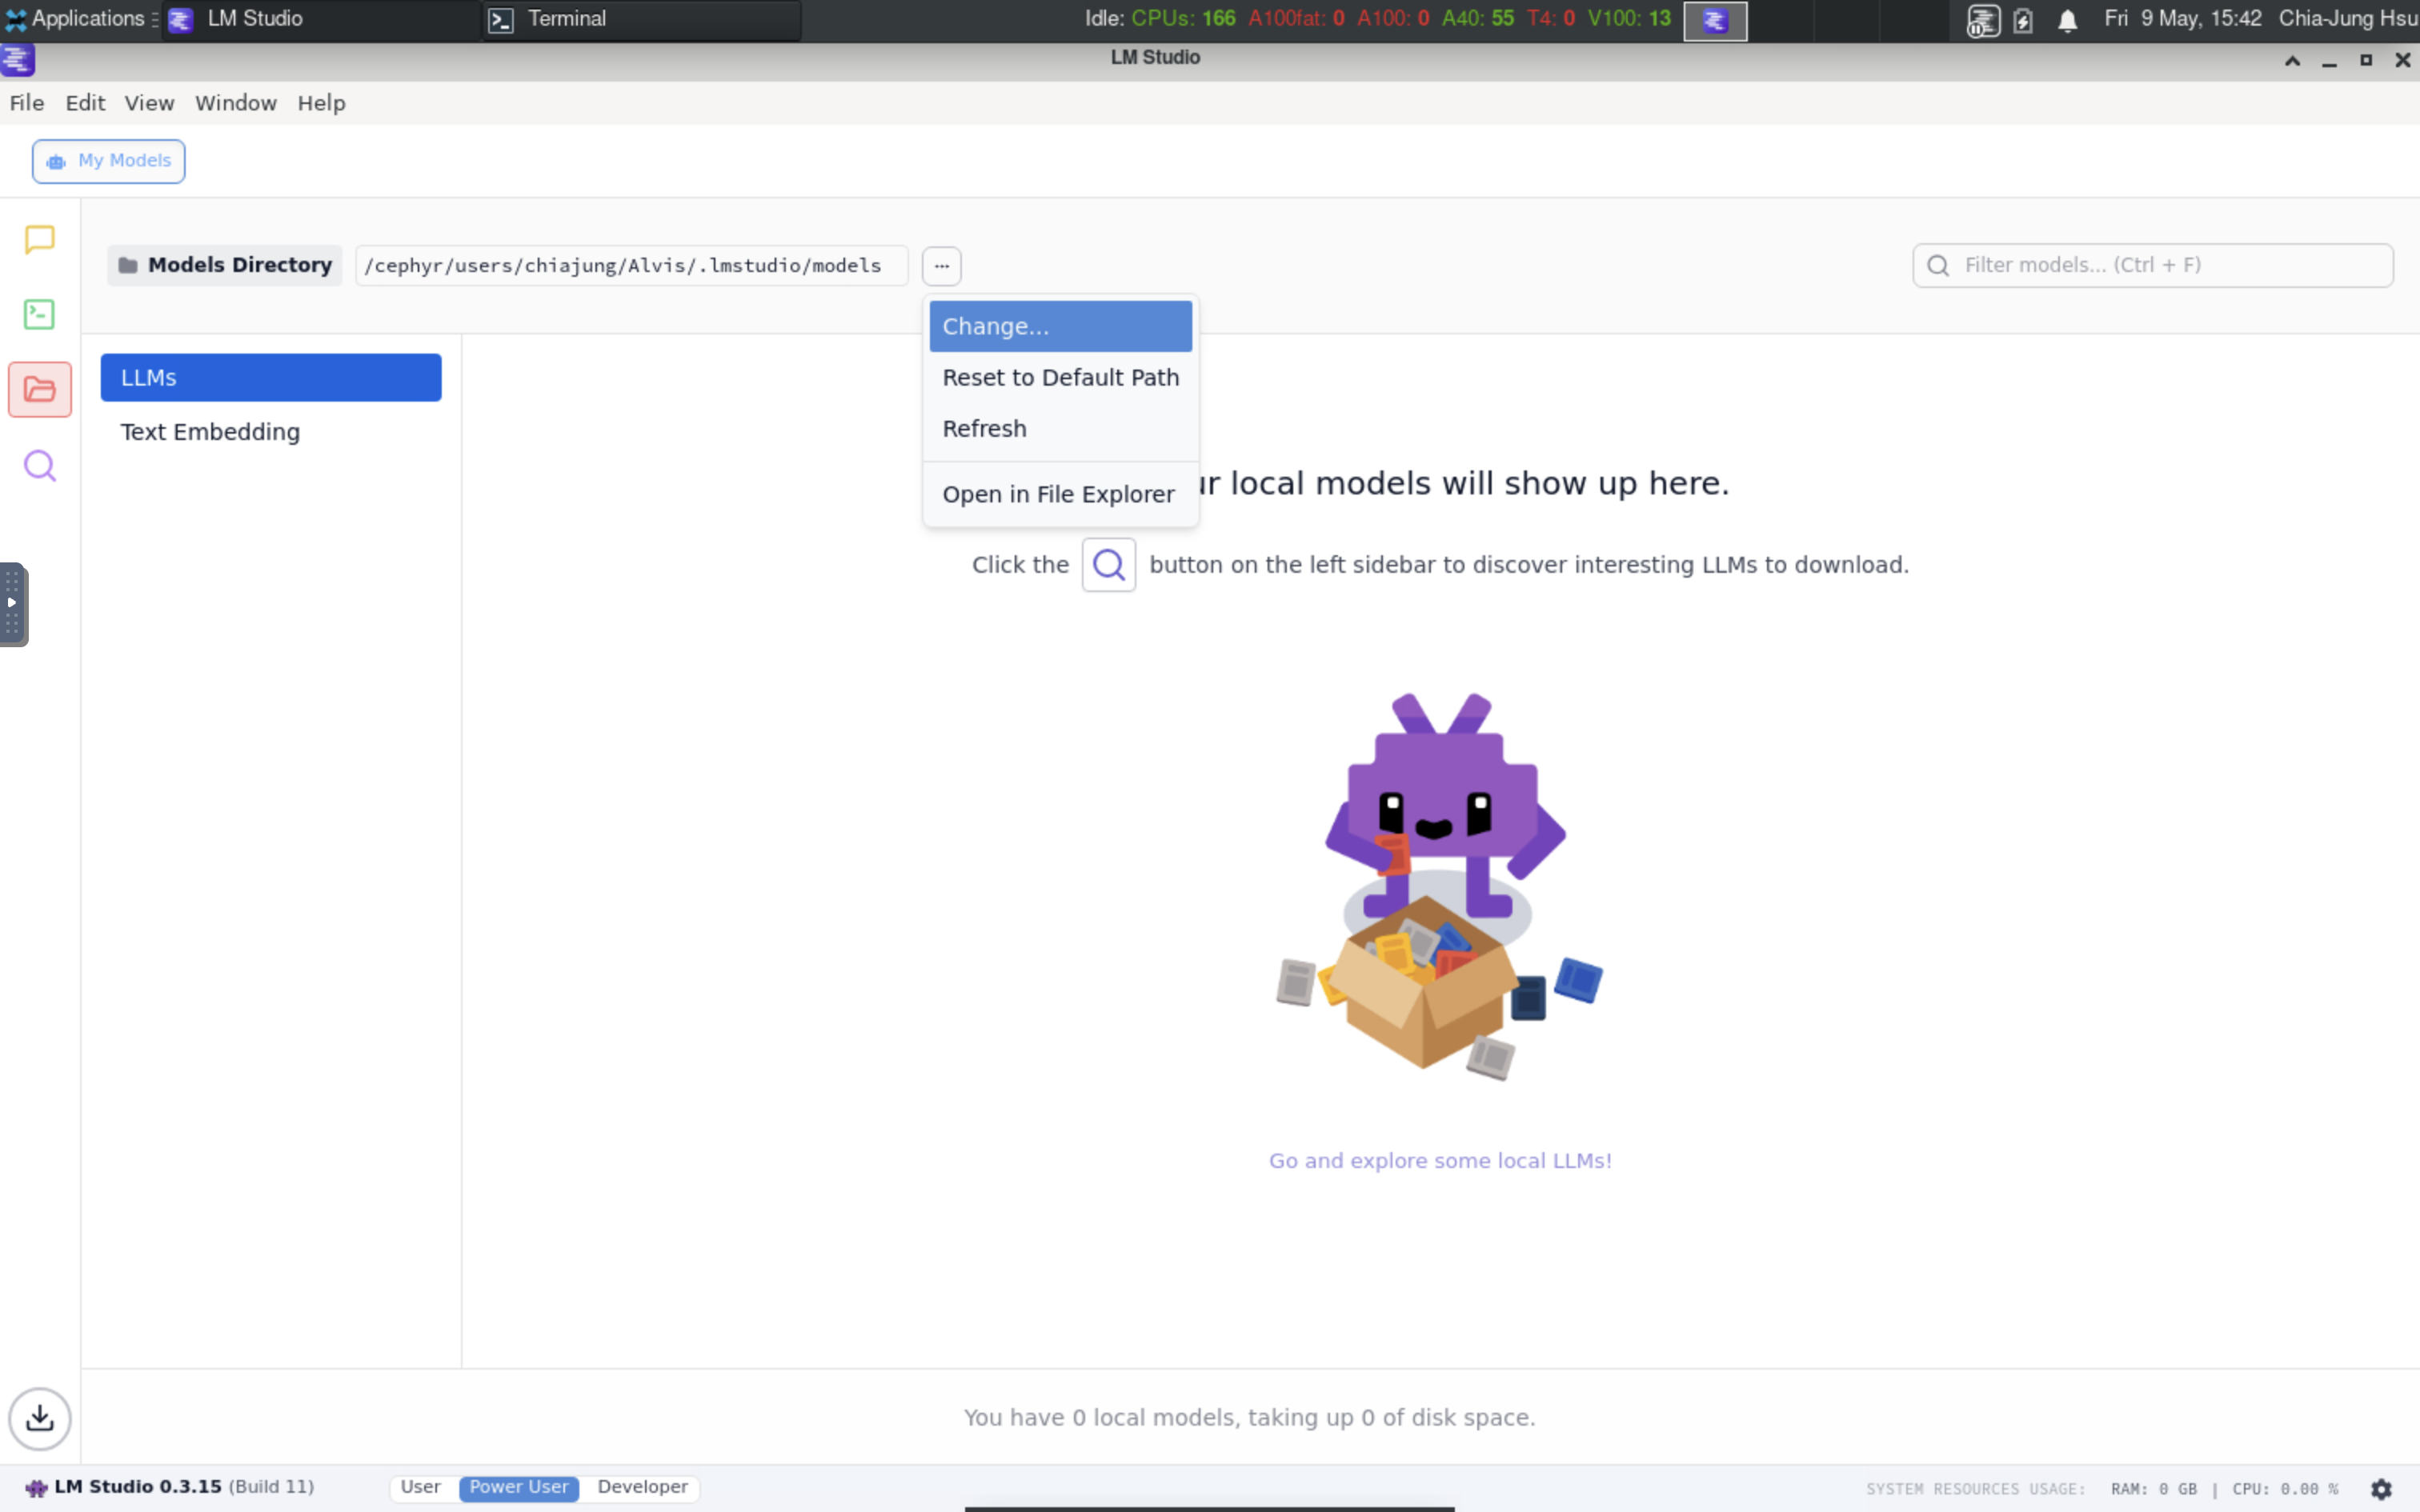
Task: Switch to User mode
Action: tap(420, 1487)
